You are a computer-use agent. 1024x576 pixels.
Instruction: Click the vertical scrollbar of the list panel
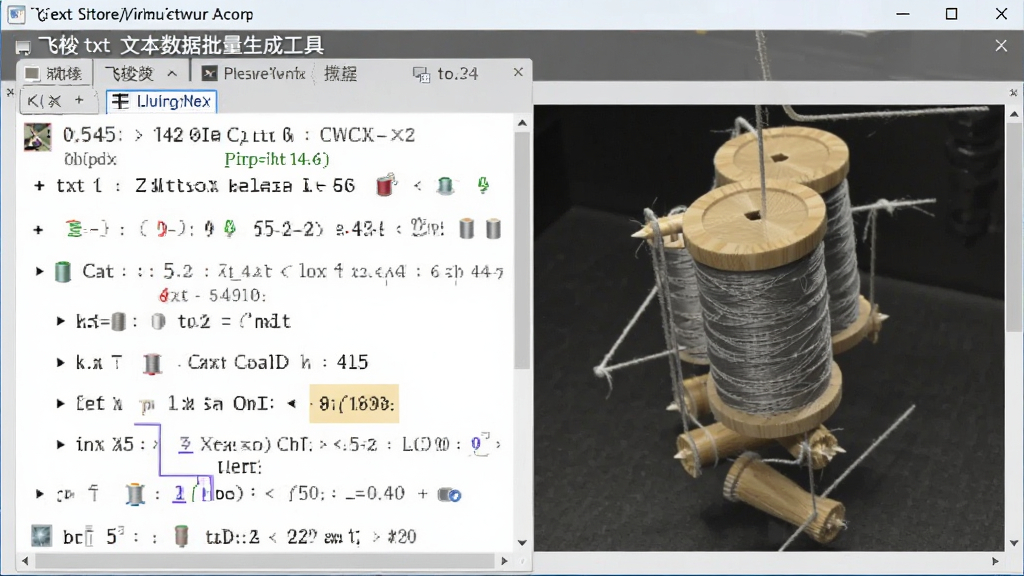(x=522, y=251)
